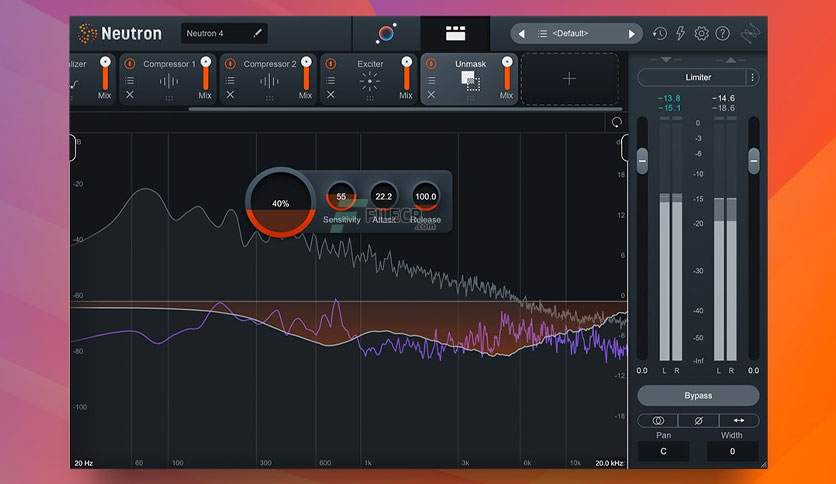Remove the Compressor 2 module

tap(230, 94)
